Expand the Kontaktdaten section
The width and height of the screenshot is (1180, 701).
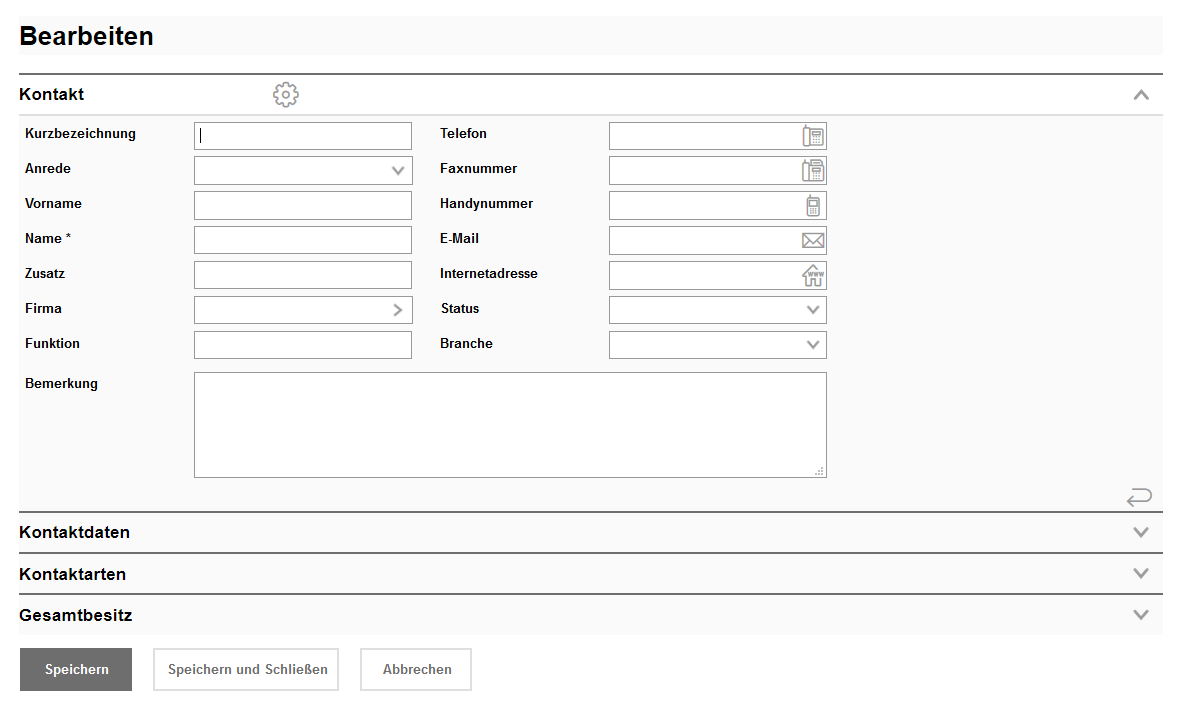(1141, 532)
